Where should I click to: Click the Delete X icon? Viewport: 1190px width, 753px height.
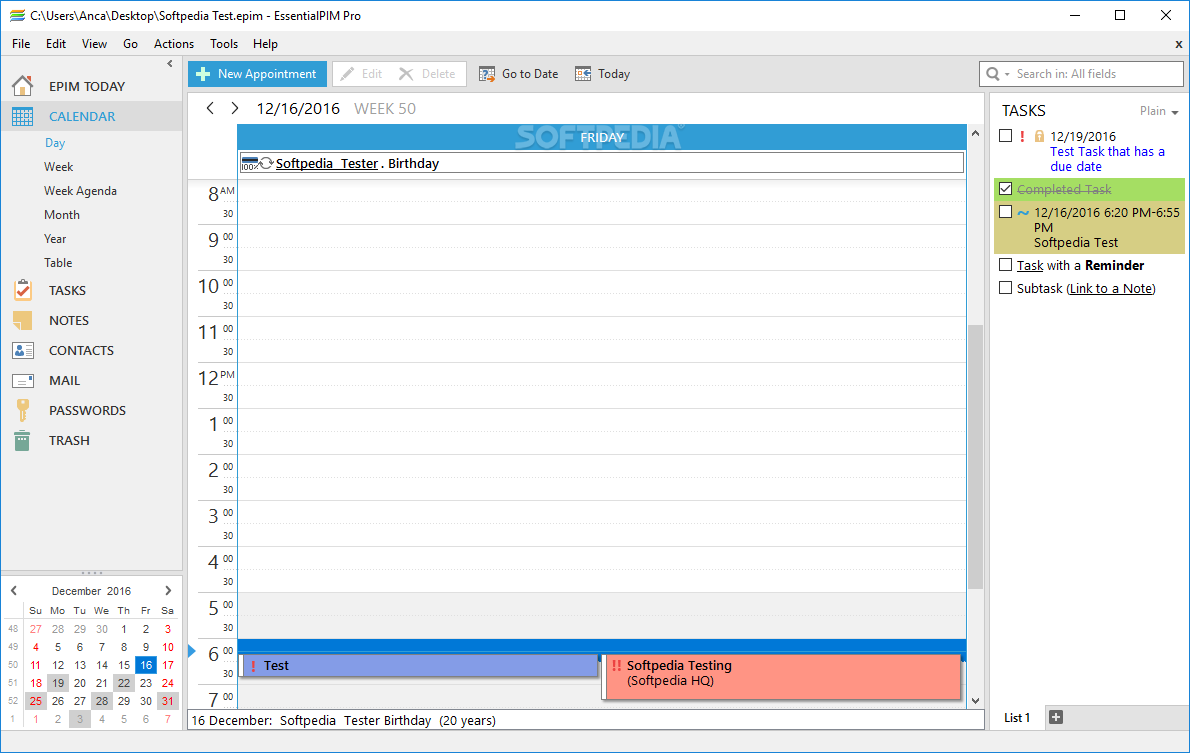pos(406,74)
